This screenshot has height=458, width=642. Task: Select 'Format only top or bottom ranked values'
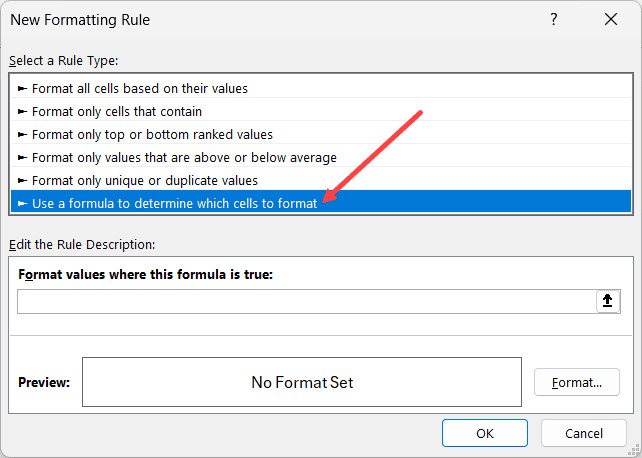(152, 134)
